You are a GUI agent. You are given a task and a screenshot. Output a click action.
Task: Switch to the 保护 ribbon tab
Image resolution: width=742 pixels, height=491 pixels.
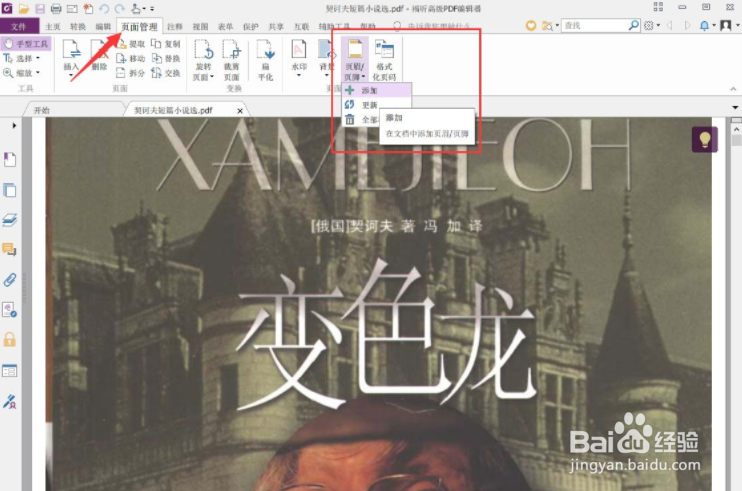[250, 26]
